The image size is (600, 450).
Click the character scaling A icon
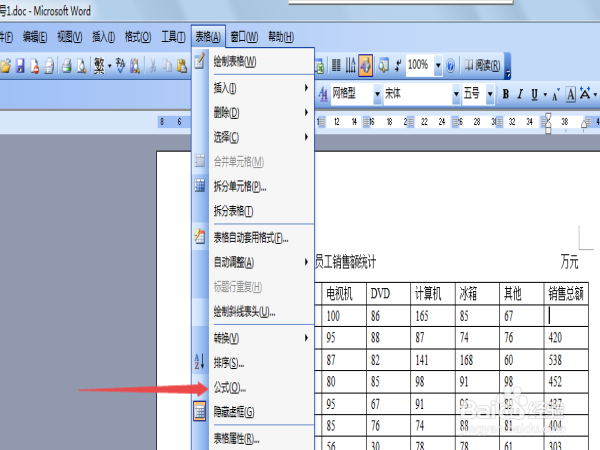point(585,94)
